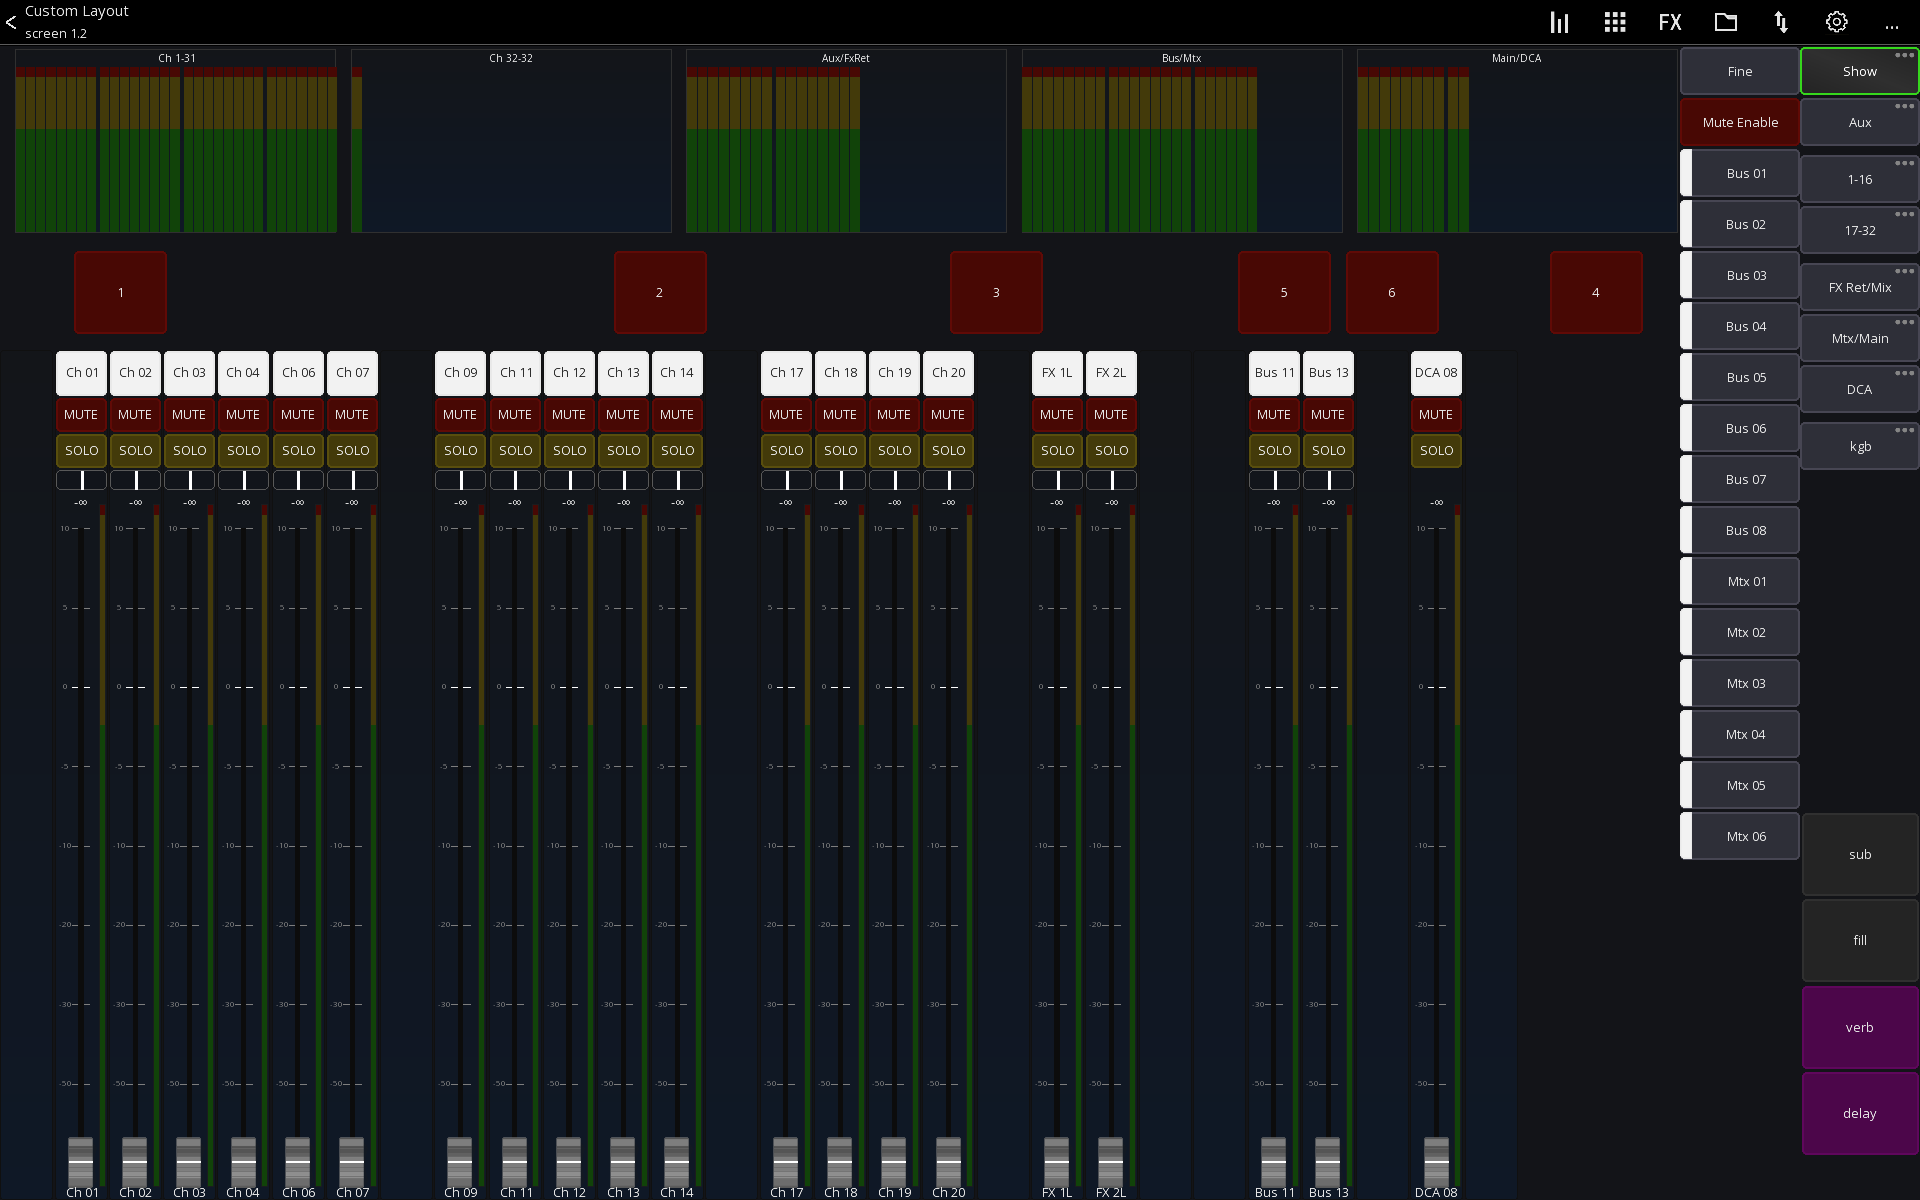Open the three-dot options on the DCA layer button
Image resolution: width=1920 pixels, height=1200 pixels.
pyautogui.click(x=1904, y=373)
